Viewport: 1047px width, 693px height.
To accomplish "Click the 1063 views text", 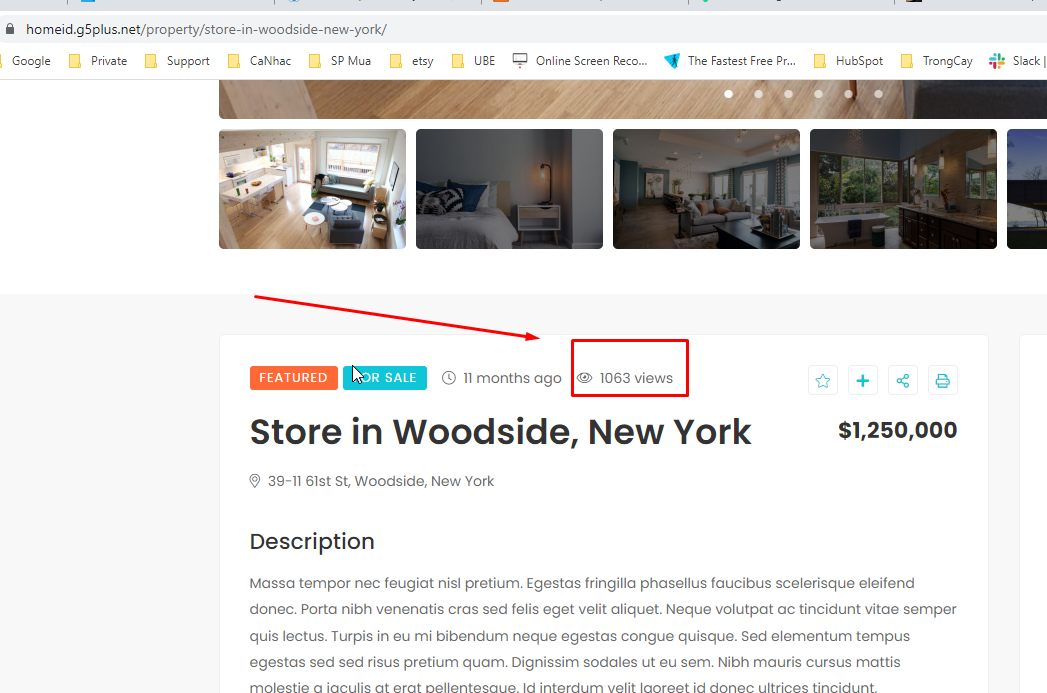I will [x=636, y=378].
